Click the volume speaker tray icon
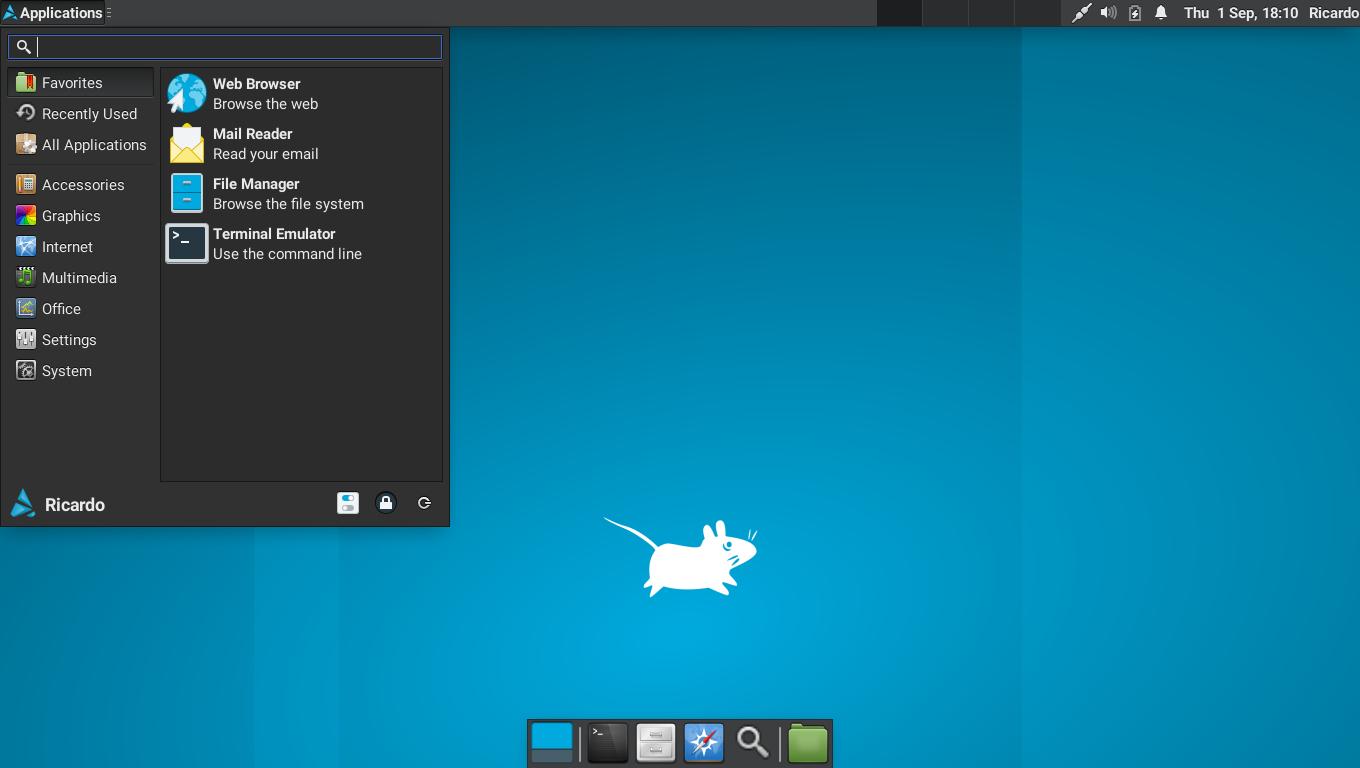The width and height of the screenshot is (1360, 768). 1108,13
